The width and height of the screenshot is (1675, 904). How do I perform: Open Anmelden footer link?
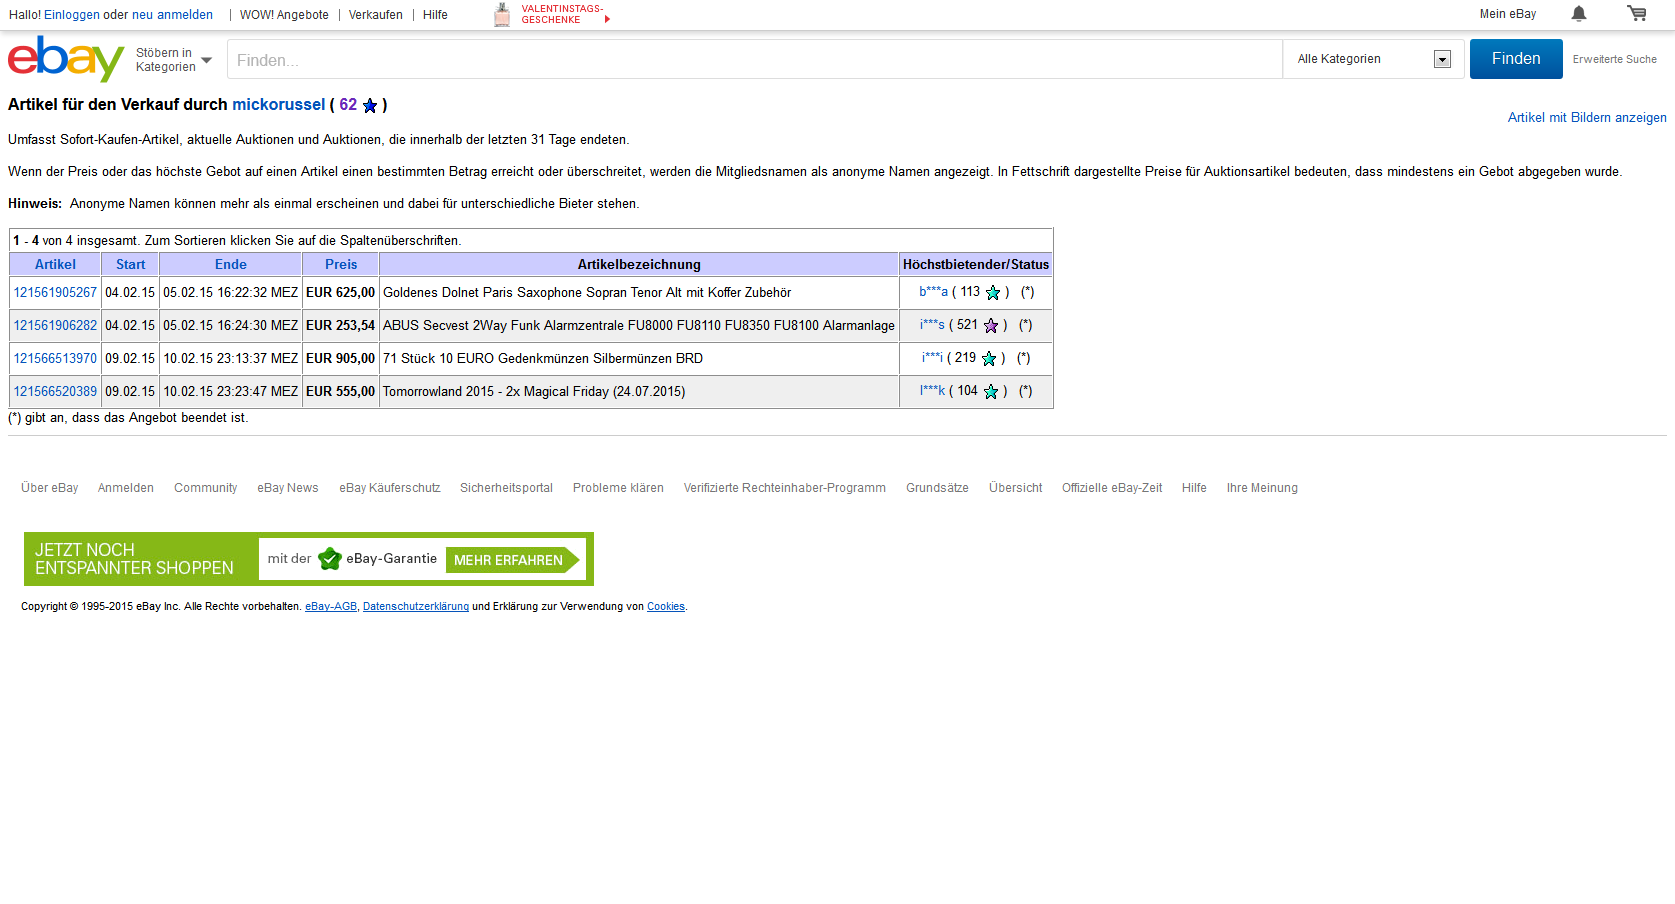click(126, 488)
